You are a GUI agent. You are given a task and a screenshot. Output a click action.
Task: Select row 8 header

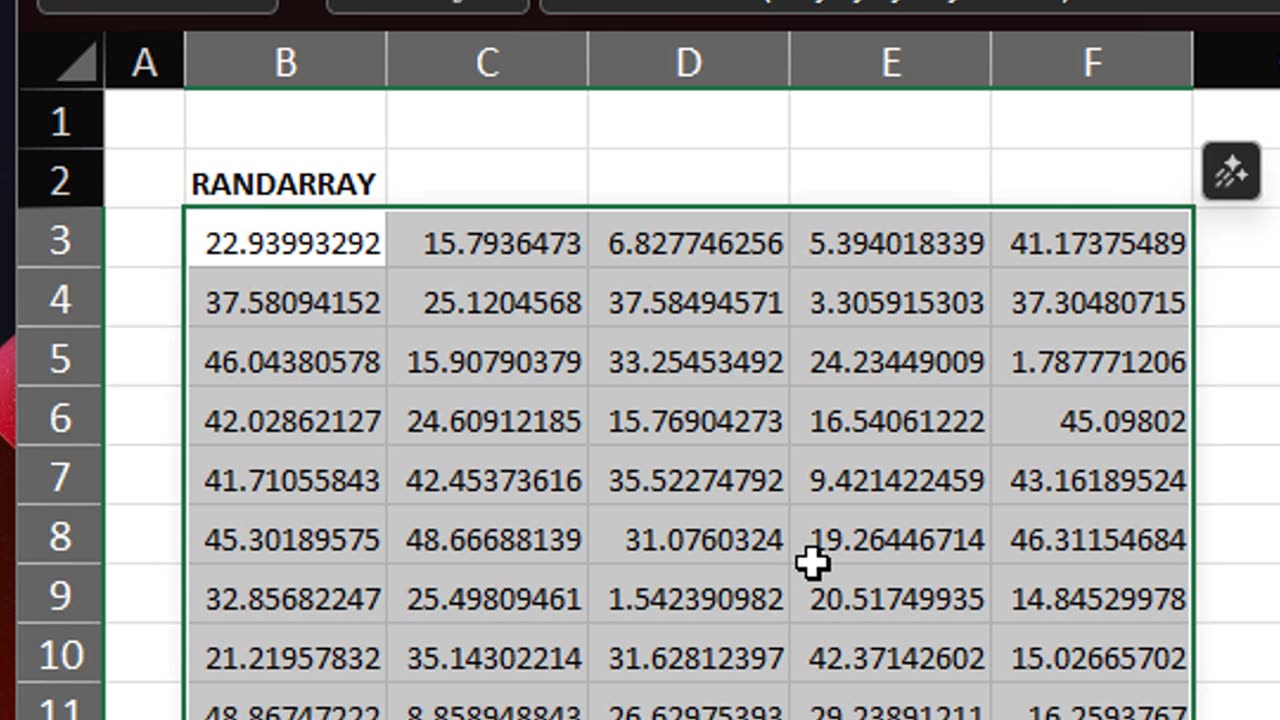point(61,535)
